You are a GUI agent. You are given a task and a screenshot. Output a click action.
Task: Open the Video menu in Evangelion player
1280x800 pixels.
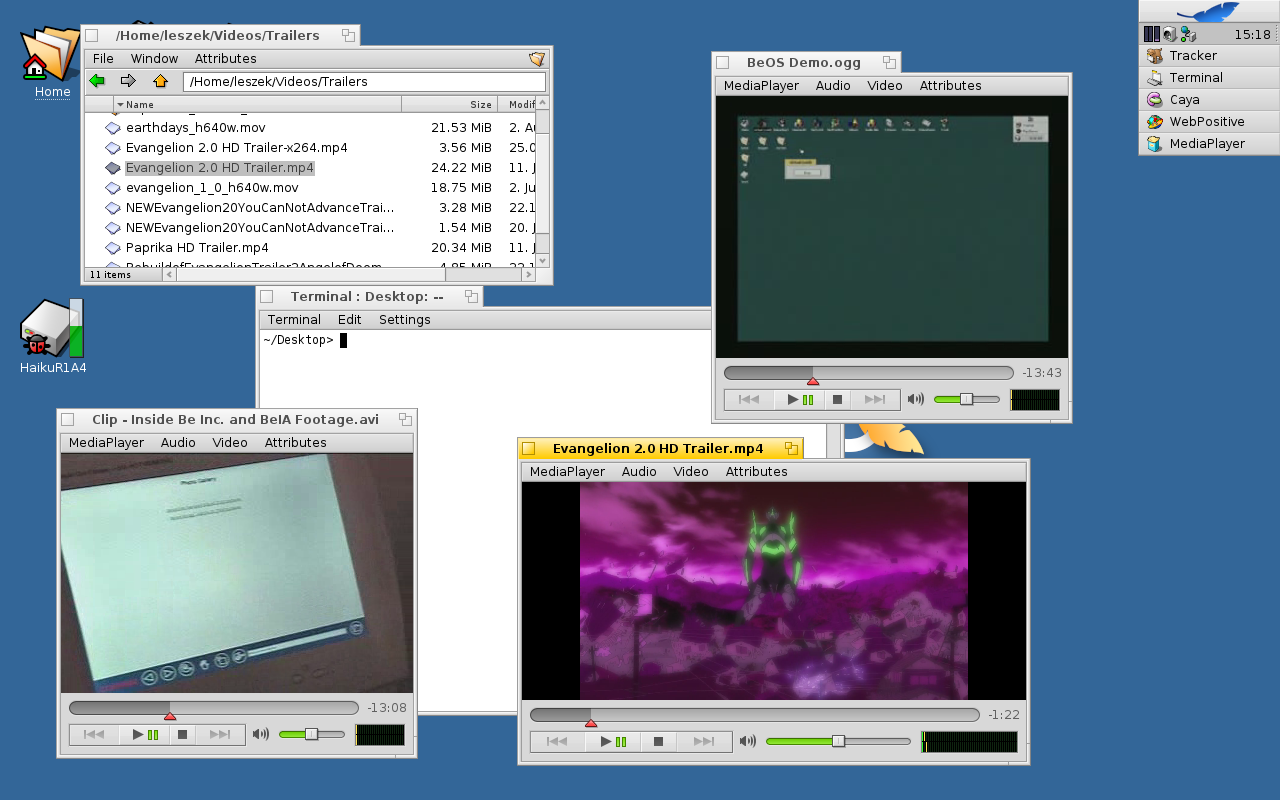(690, 472)
